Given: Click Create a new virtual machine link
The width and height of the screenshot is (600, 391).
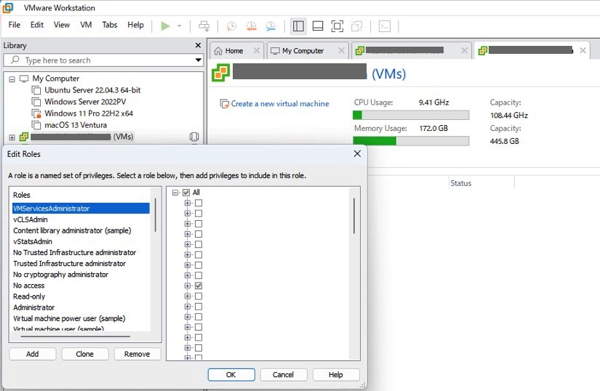Looking at the screenshot, I should tap(280, 104).
